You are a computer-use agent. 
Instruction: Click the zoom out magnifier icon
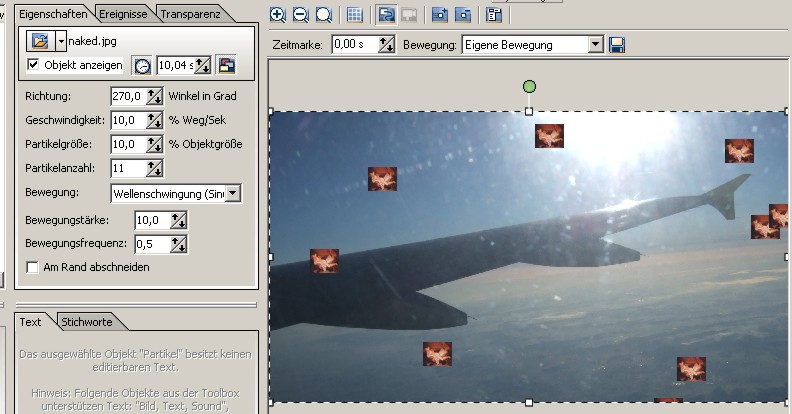[x=300, y=15]
